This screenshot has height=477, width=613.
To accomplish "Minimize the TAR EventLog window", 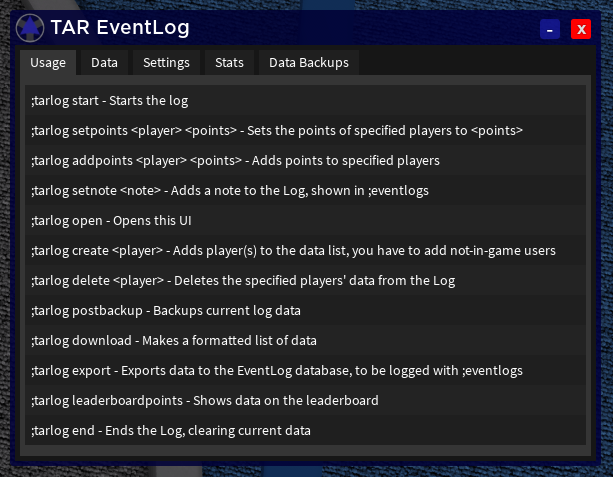I will 550,29.
